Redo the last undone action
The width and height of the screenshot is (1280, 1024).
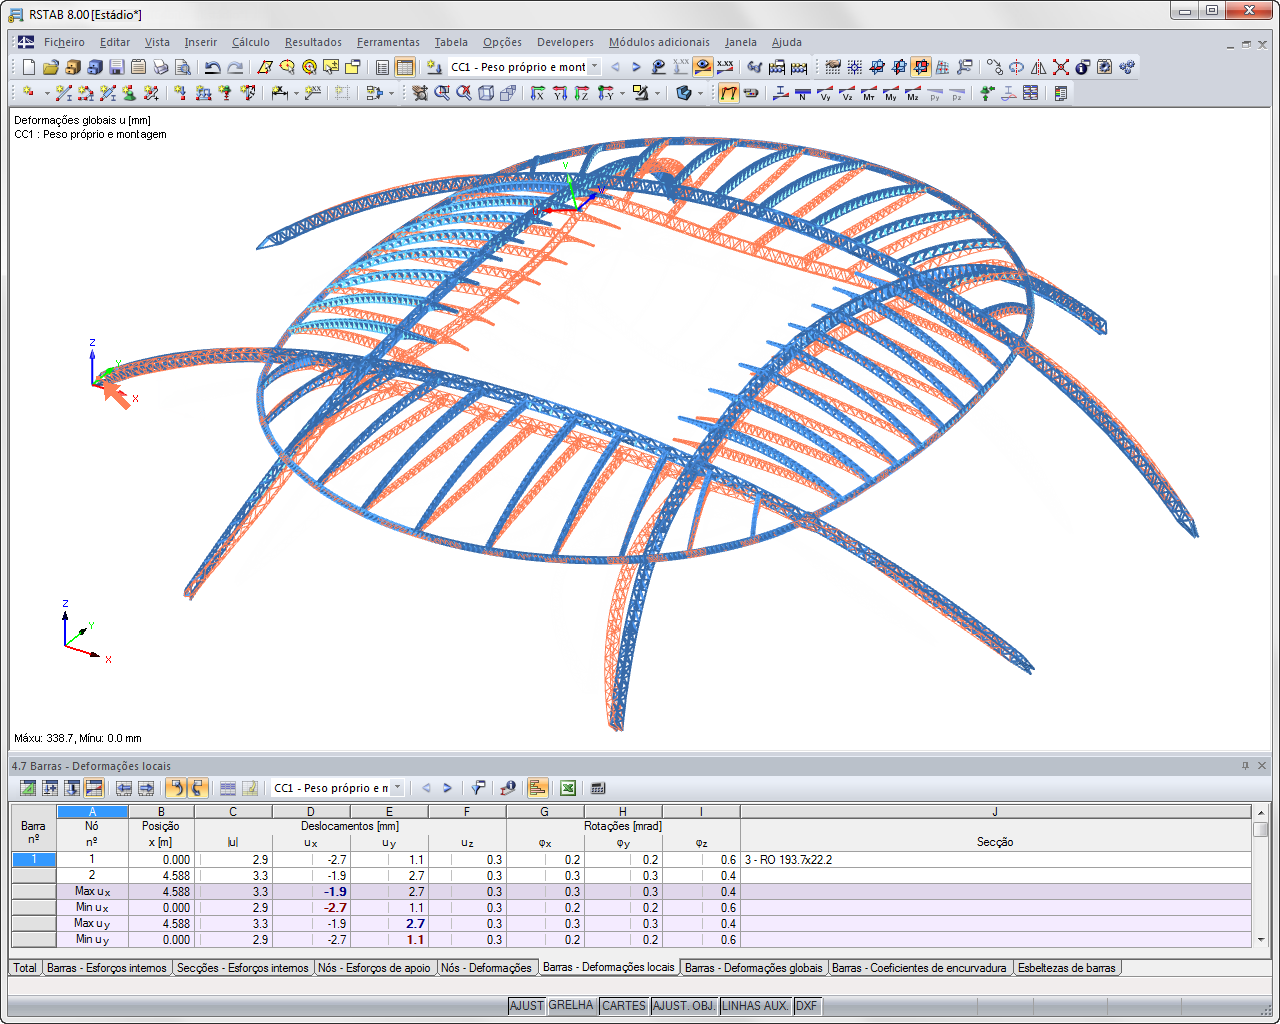[235, 67]
